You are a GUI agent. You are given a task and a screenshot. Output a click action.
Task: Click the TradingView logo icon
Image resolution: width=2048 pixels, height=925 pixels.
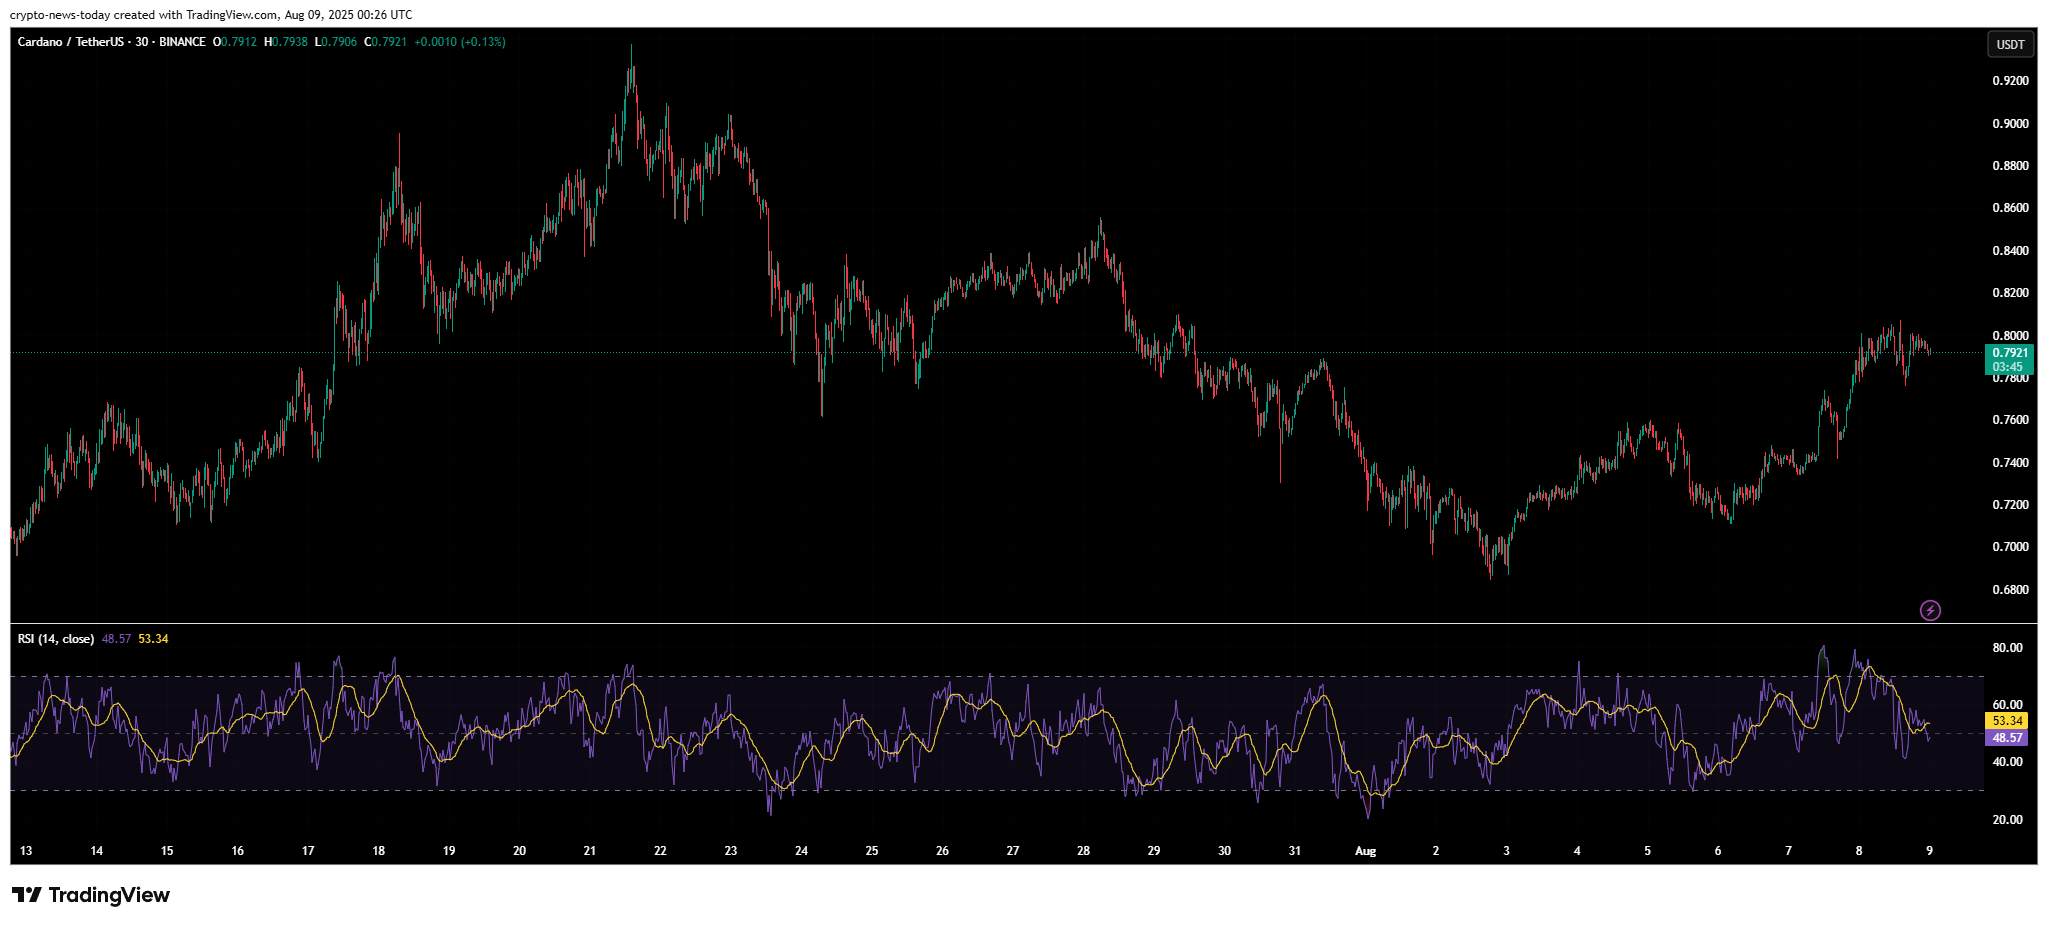point(27,895)
